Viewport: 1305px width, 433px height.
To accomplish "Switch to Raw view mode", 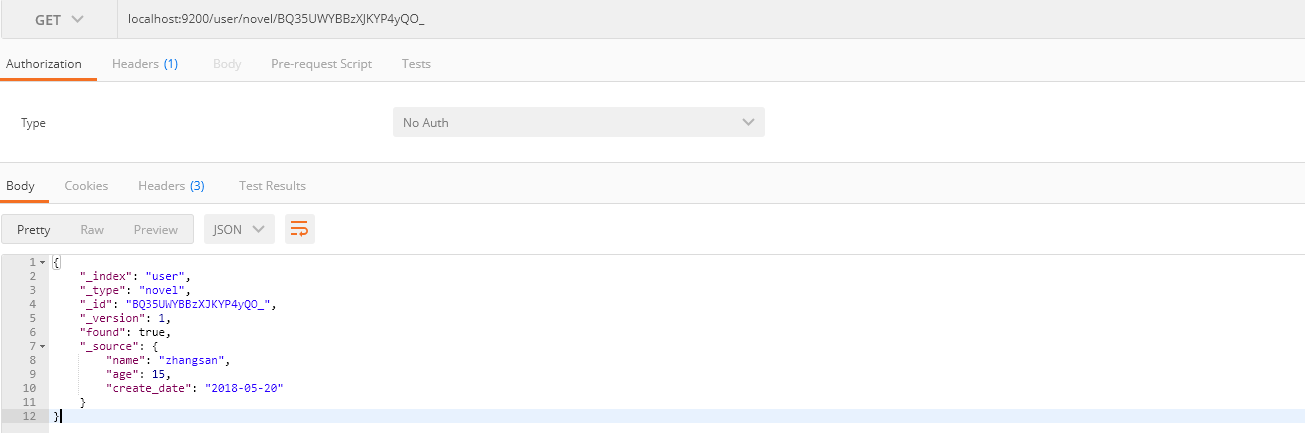I will pyautogui.click(x=92, y=229).
